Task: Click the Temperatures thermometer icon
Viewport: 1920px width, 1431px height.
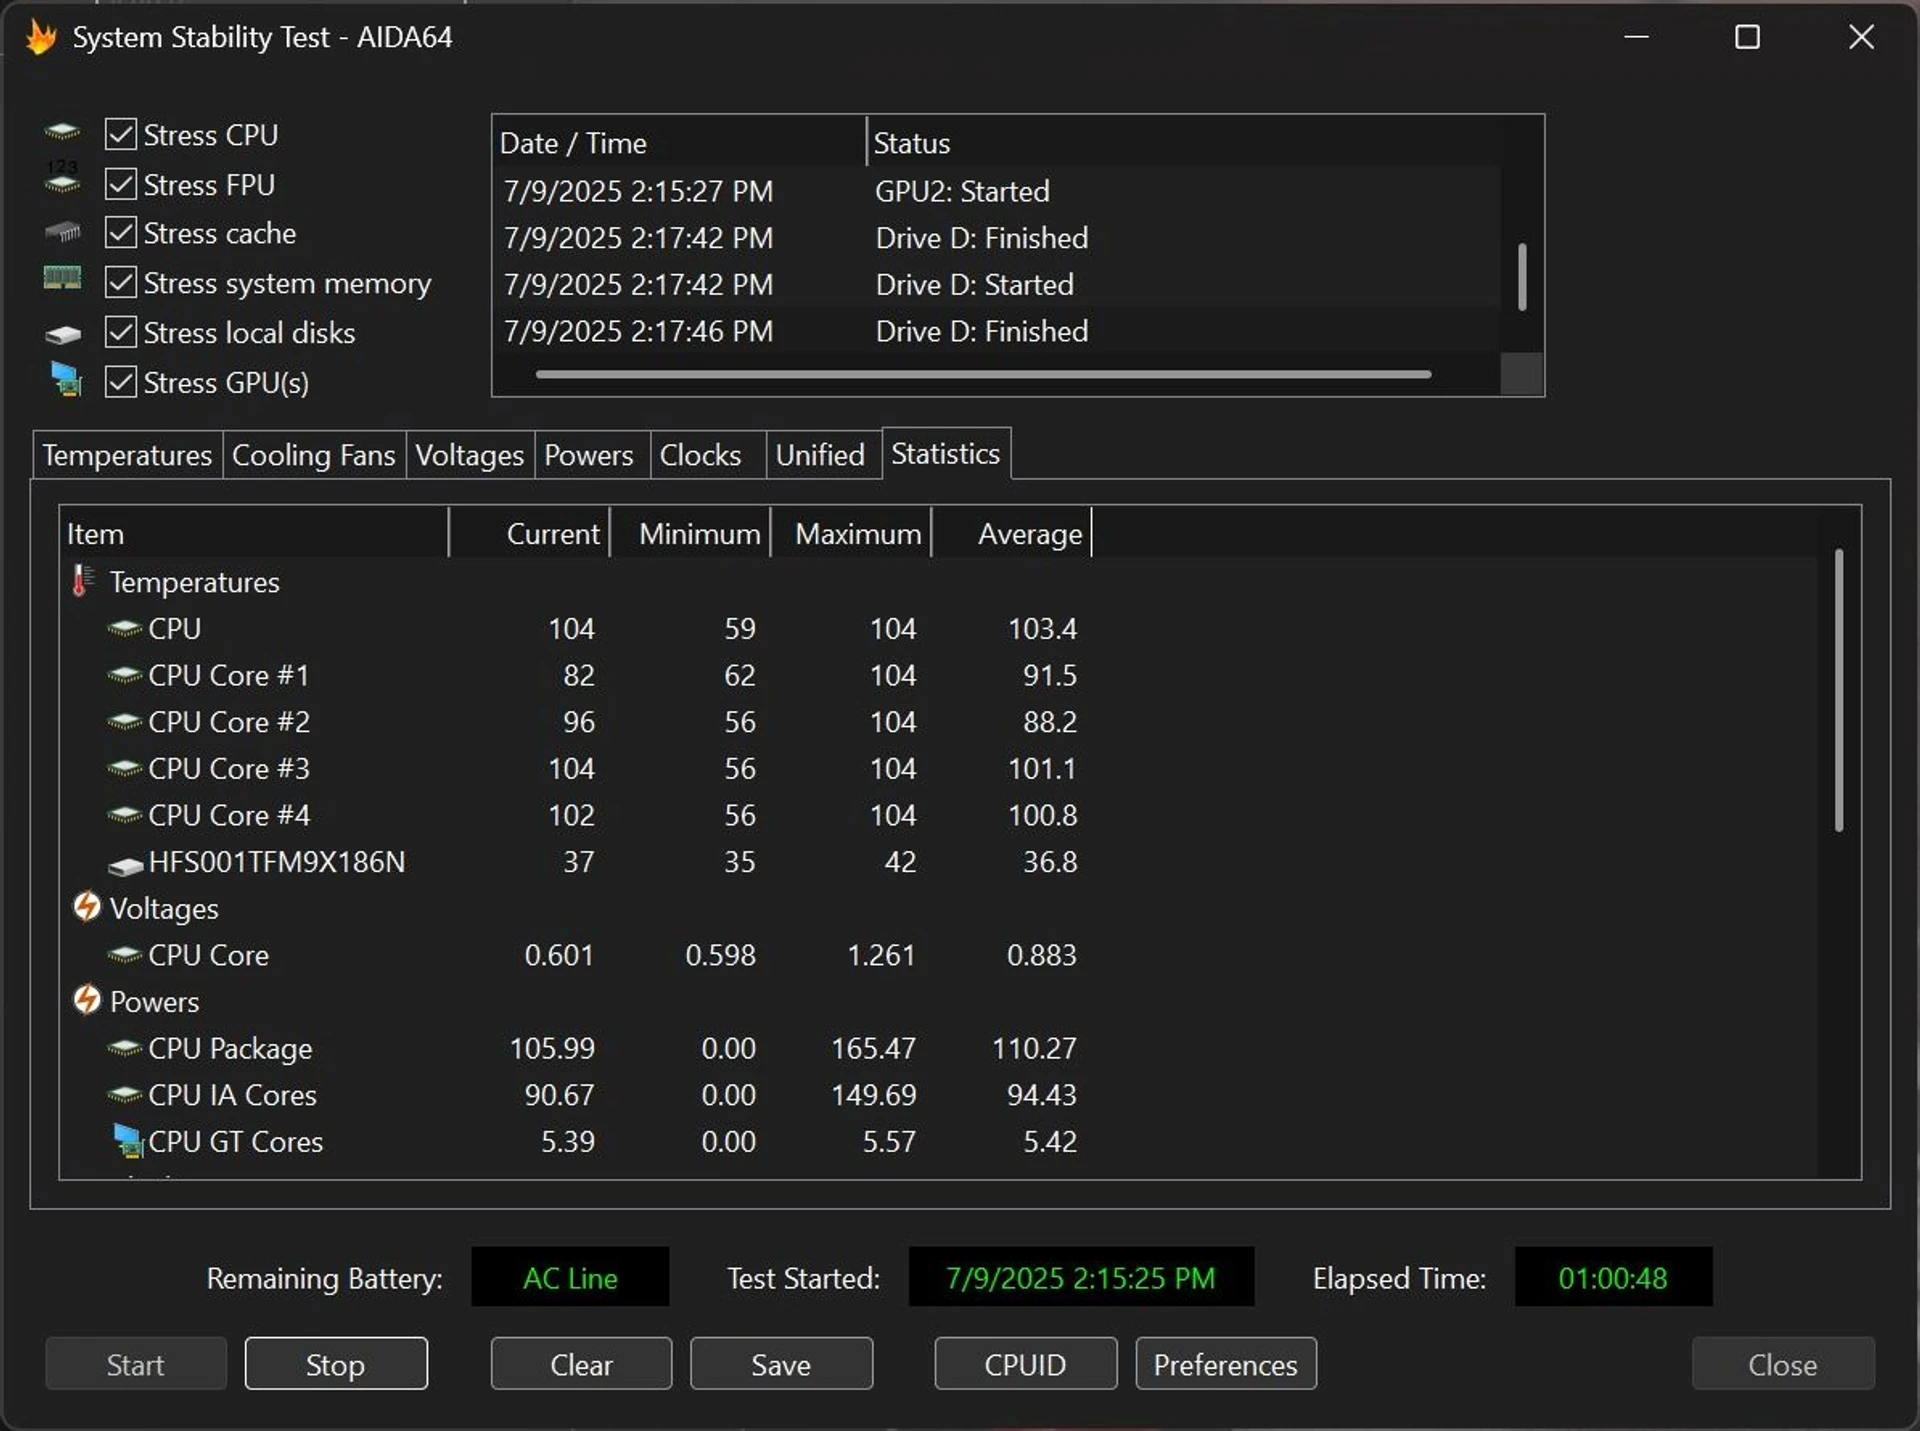Action: [x=83, y=580]
